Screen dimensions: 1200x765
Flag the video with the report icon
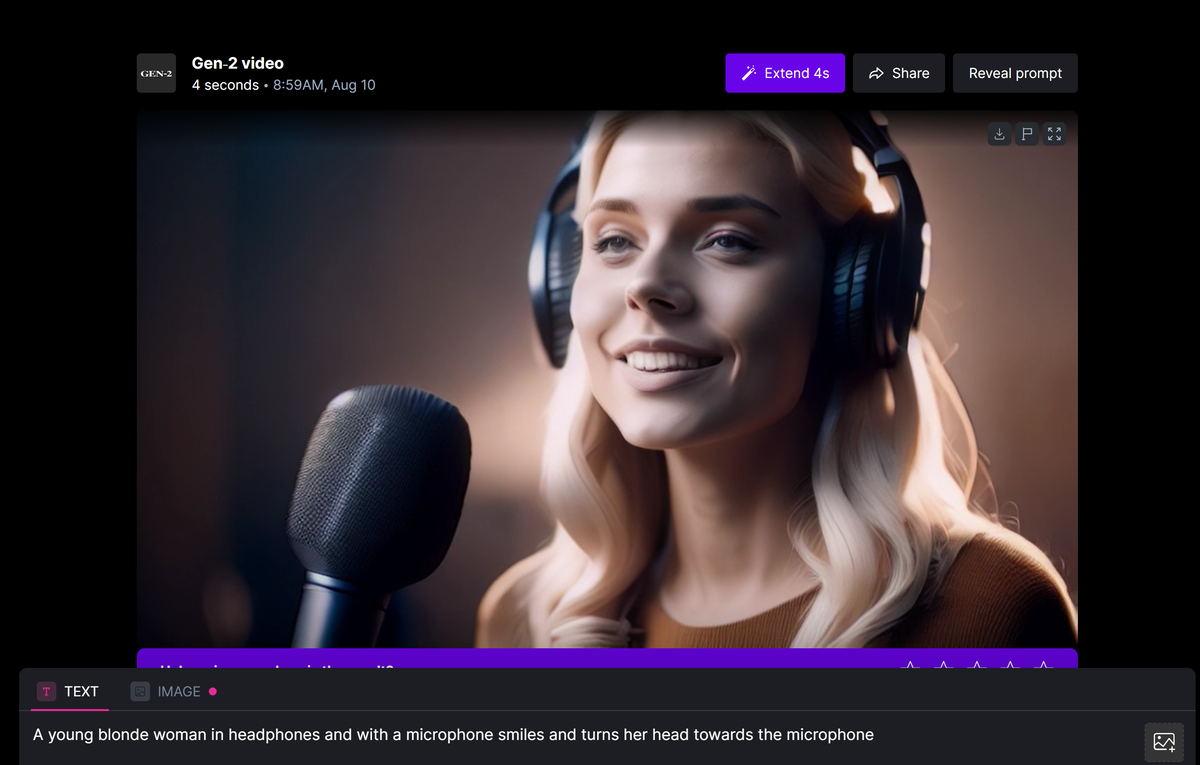tap(1026, 134)
